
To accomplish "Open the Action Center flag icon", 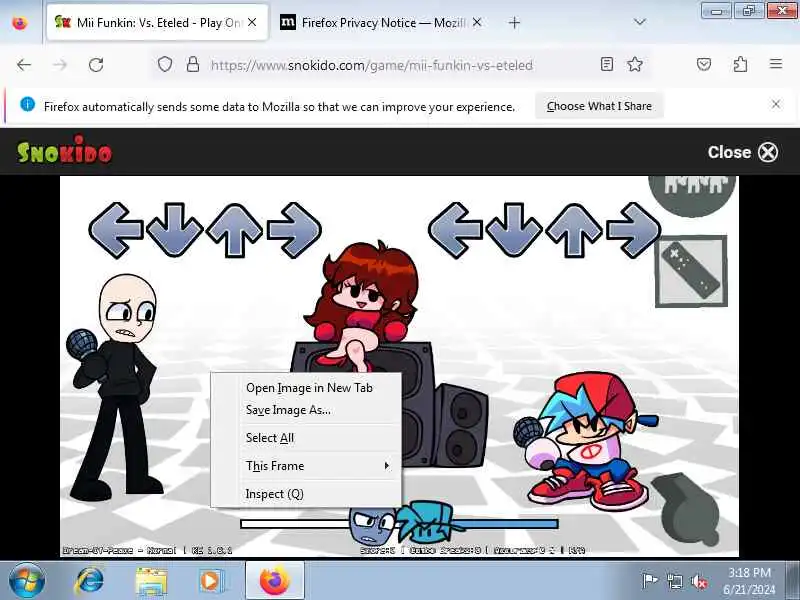I will click(649, 580).
